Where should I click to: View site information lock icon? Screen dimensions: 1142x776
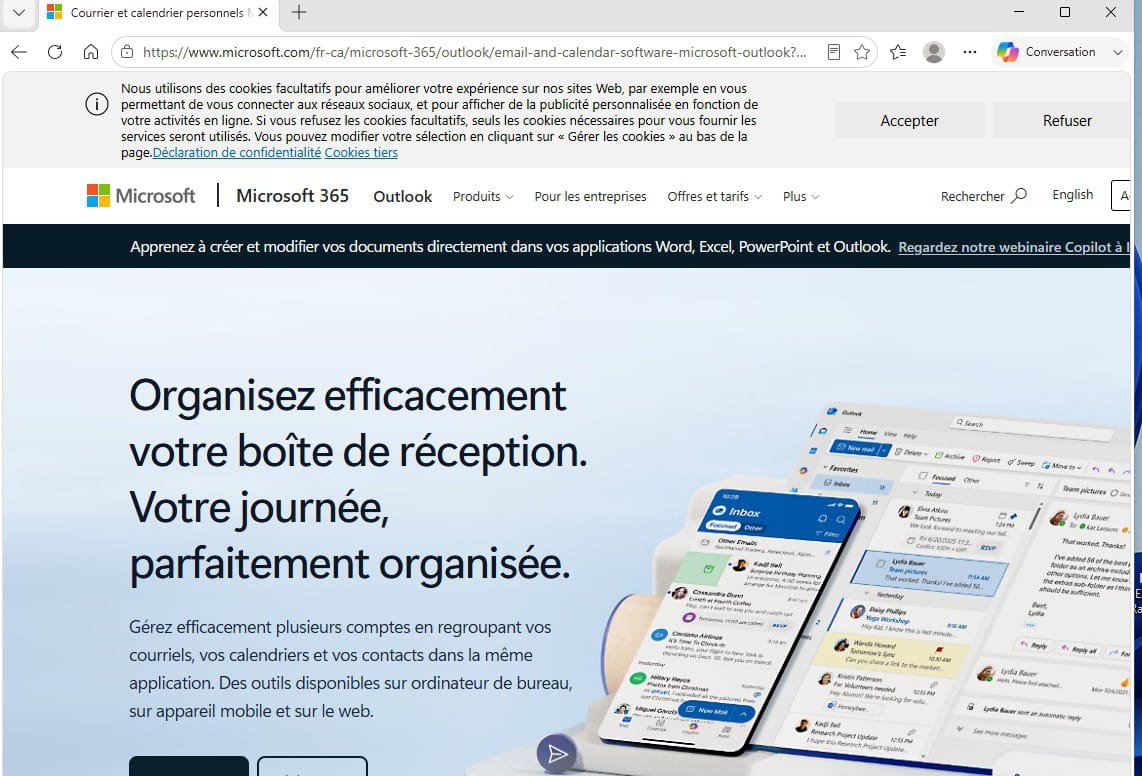(127, 52)
